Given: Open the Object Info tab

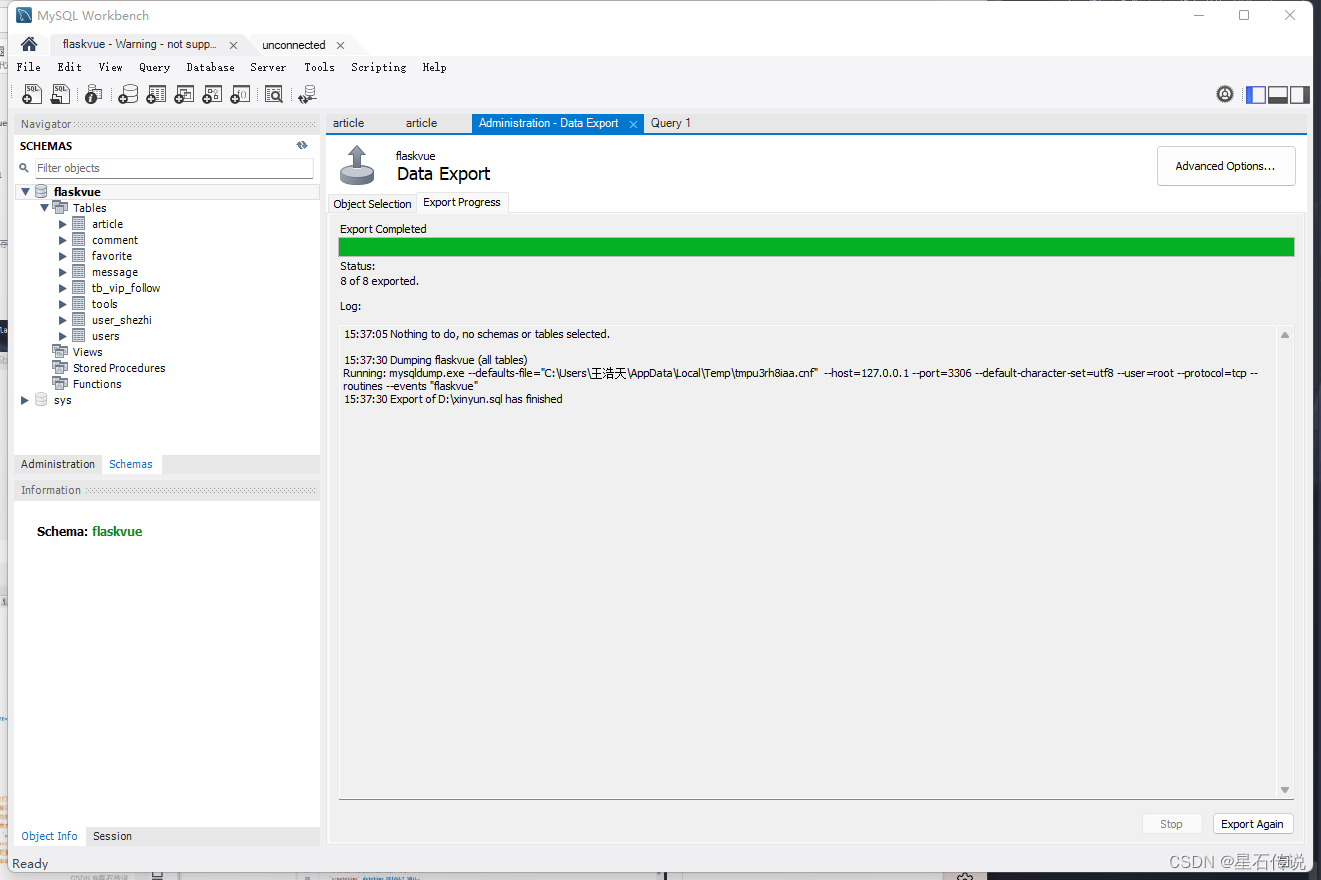Looking at the screenshot, I should point(49,836).
